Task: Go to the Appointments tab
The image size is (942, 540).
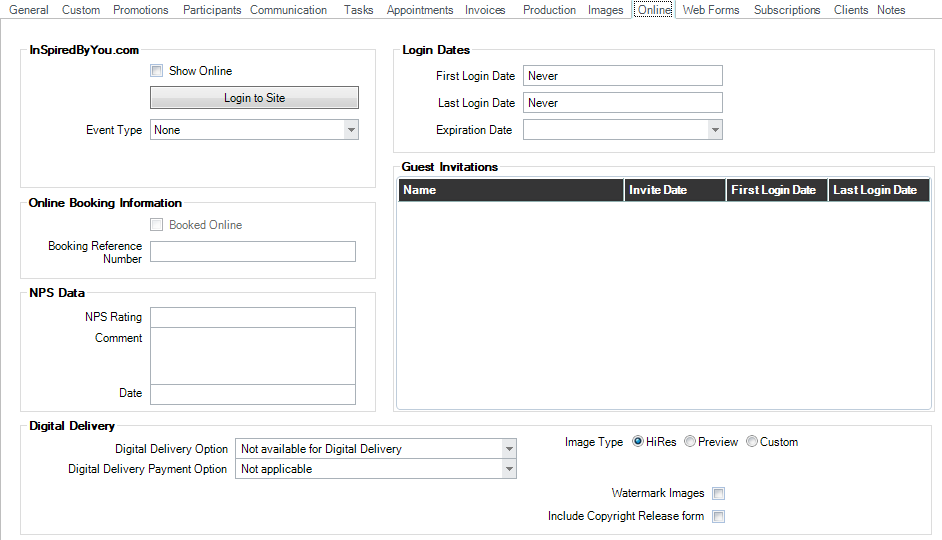Action: coord(420,10)
